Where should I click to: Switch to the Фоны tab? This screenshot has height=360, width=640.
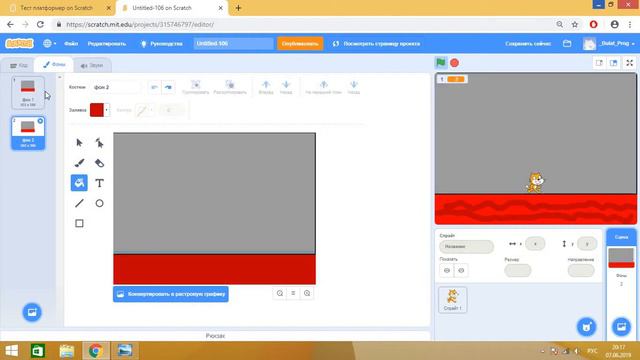pyautogui.click(x=54, y=64)
